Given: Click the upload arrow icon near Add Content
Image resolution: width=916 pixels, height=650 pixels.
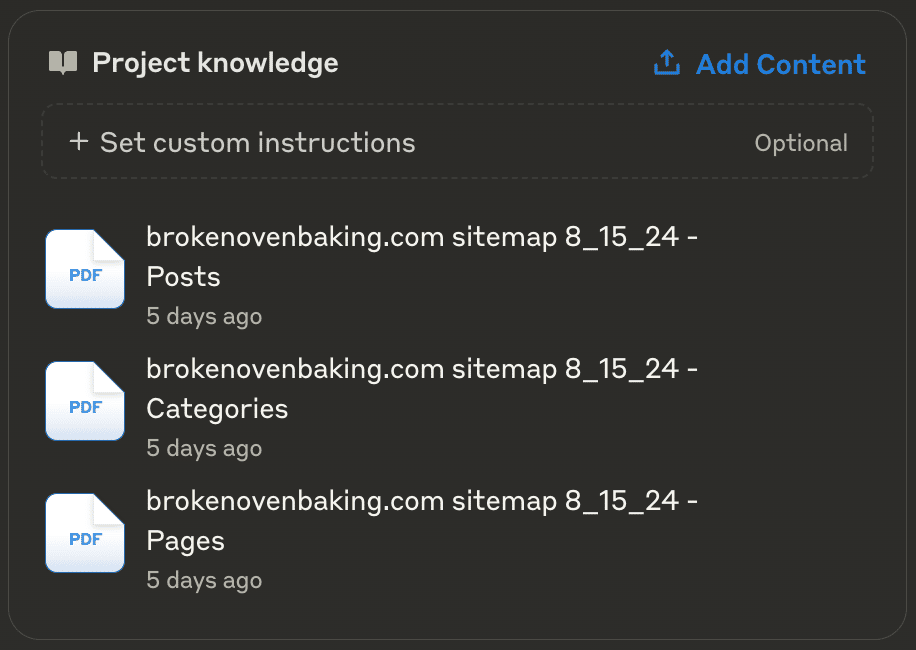Looking at the screenshot, I should (x=667, y=62).
